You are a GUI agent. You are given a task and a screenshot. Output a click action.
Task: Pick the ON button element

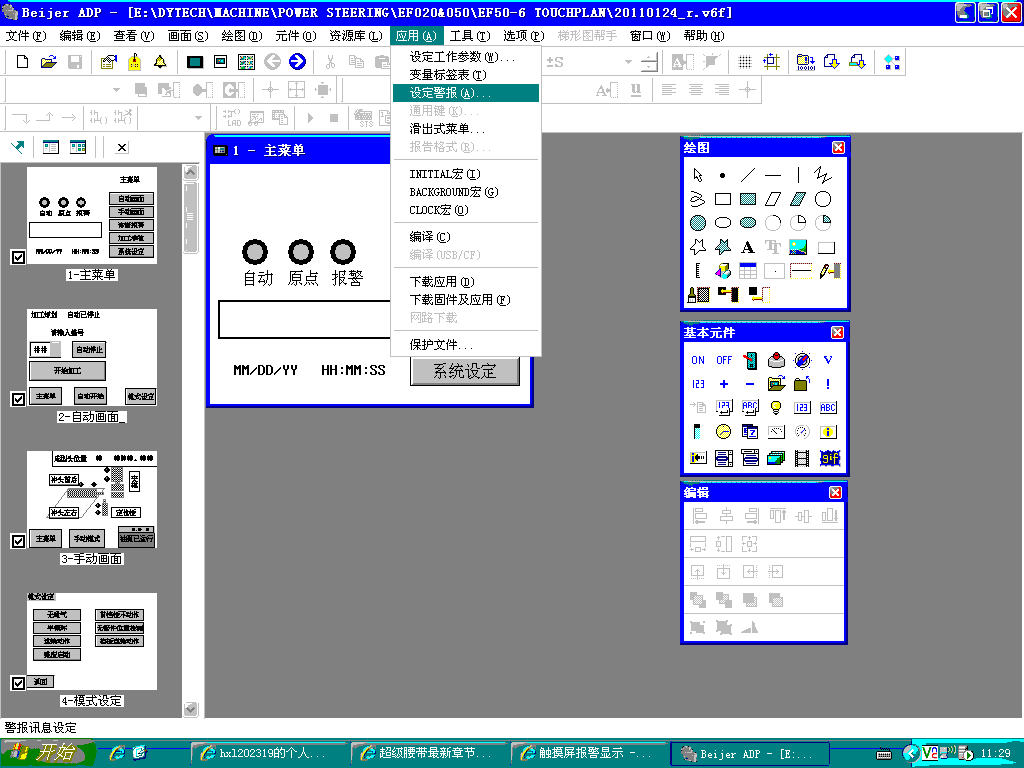698,360
